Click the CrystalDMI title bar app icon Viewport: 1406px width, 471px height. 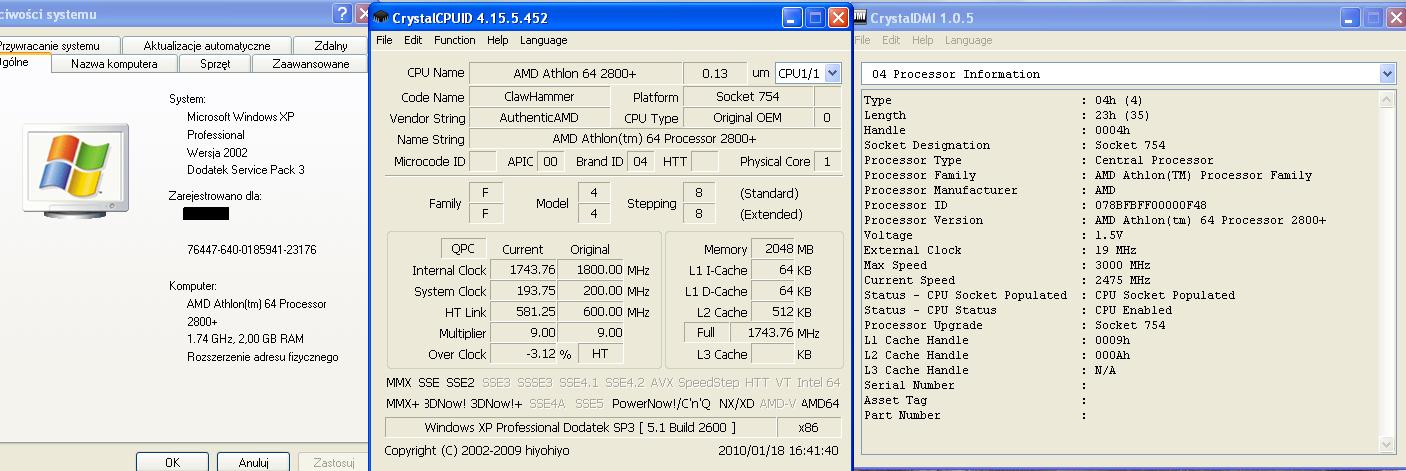click(860, 17)
